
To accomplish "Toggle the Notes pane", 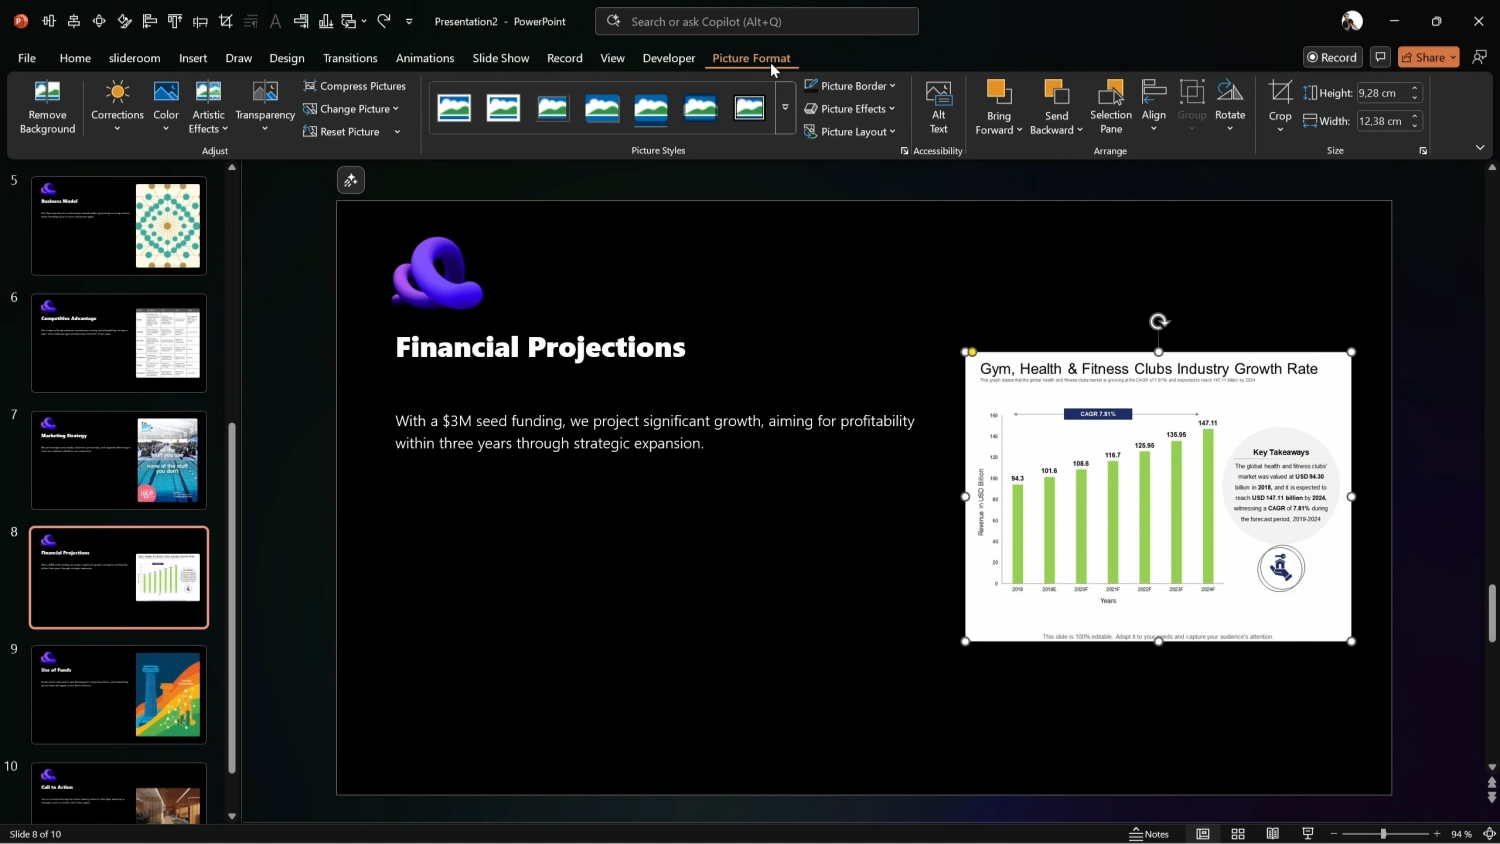I will (x=1149, y=834).
